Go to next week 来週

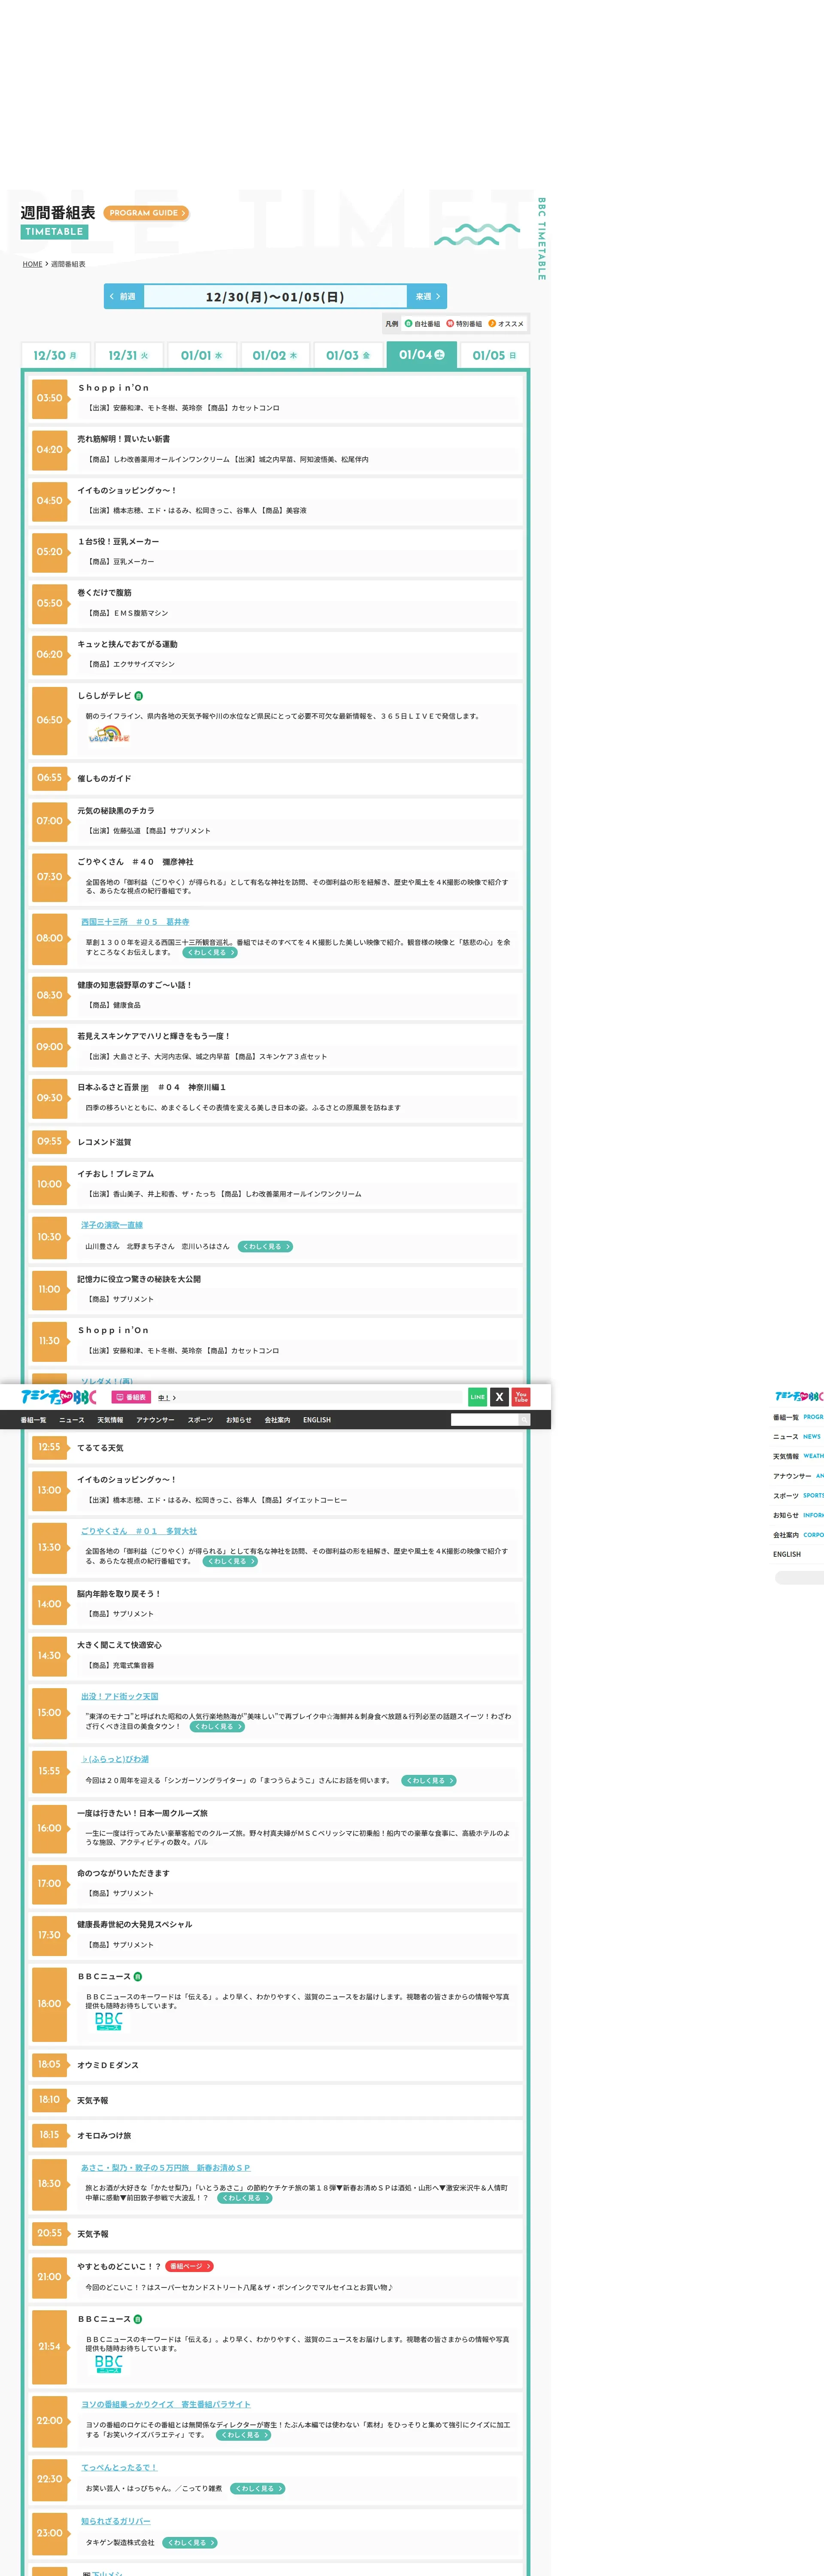[427, 297]
